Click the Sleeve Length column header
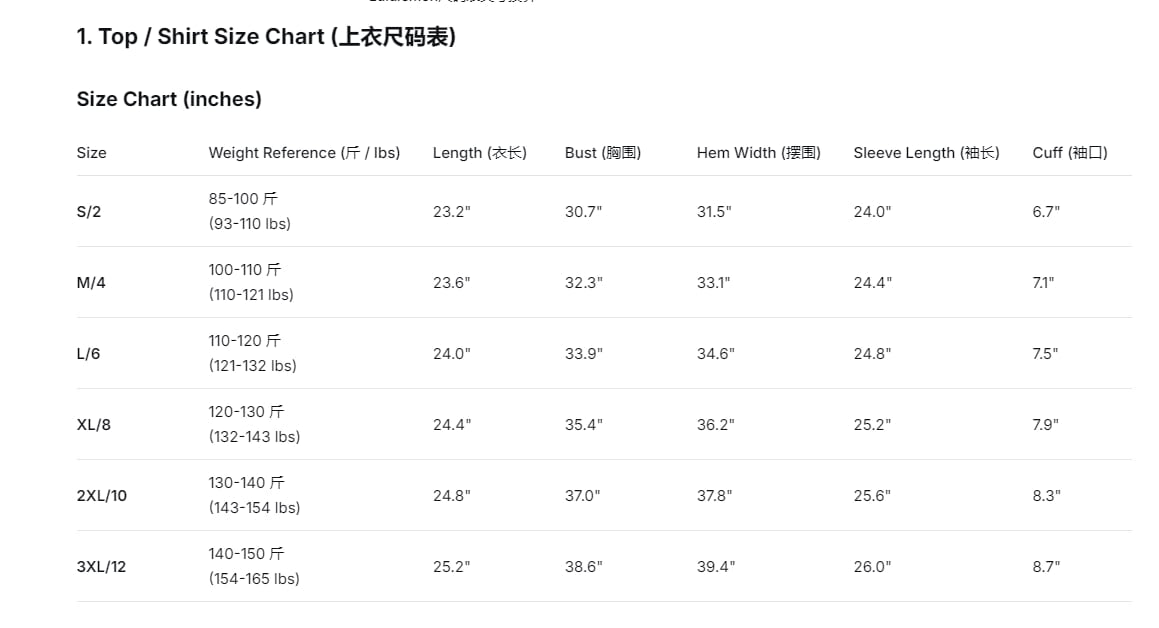This screenshot has width=1159, height=628. pyautogui.click(x=927, y=153)
